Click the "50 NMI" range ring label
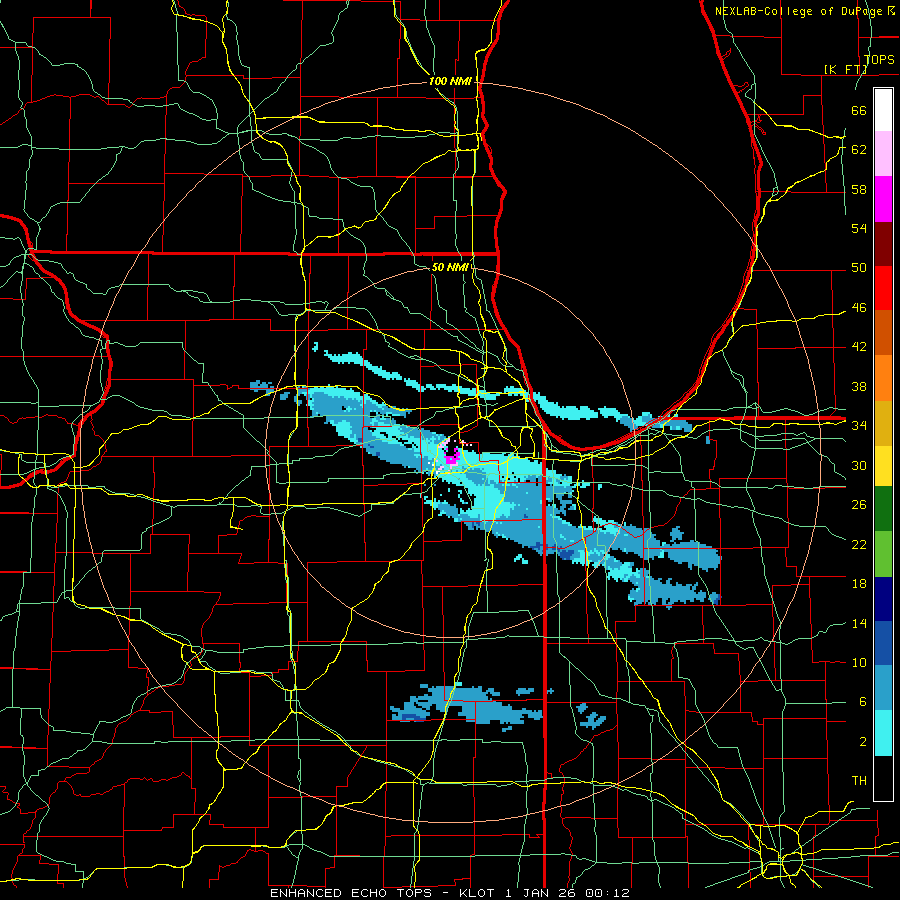900x900 pixels. click(450, 267)
